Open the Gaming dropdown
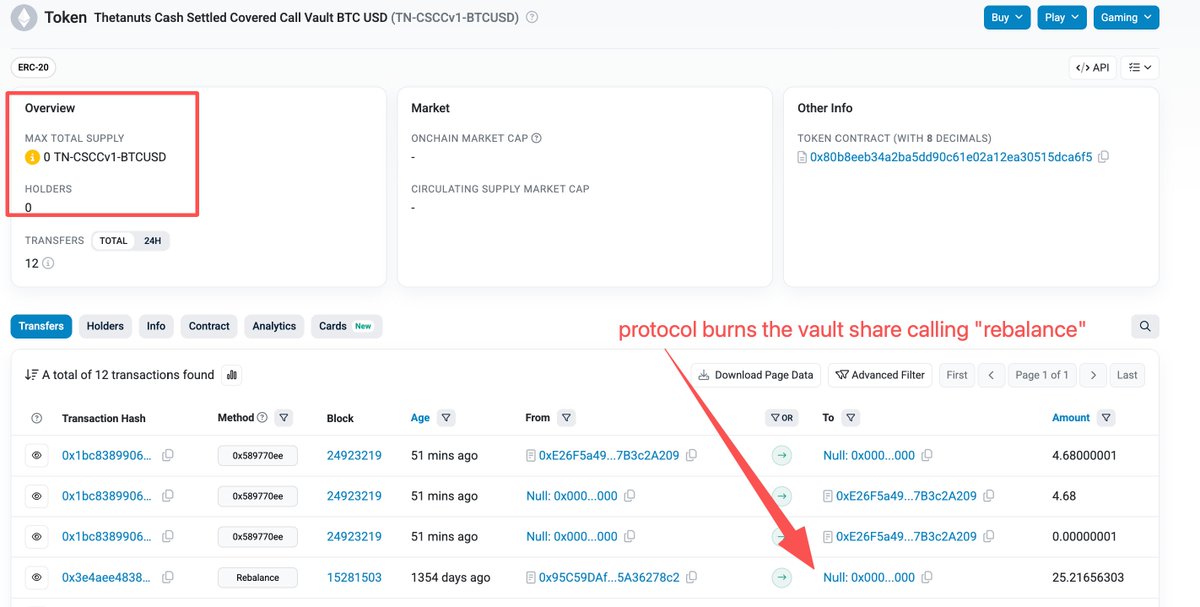 pos(1125,17)
